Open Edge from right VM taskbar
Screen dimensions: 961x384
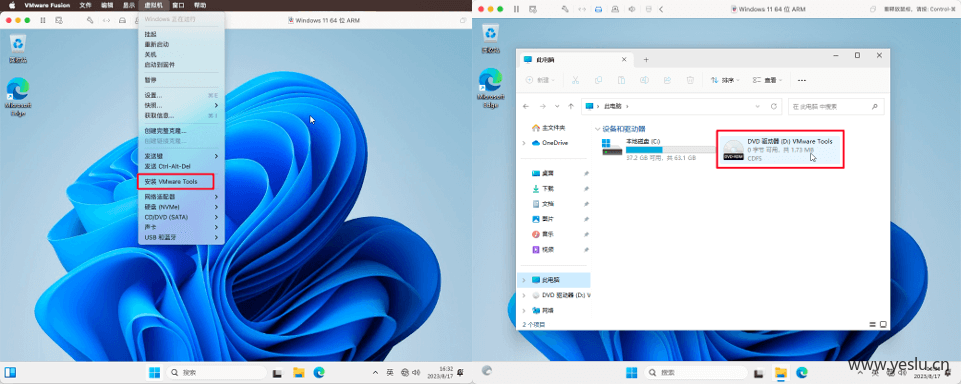point(802,372)
